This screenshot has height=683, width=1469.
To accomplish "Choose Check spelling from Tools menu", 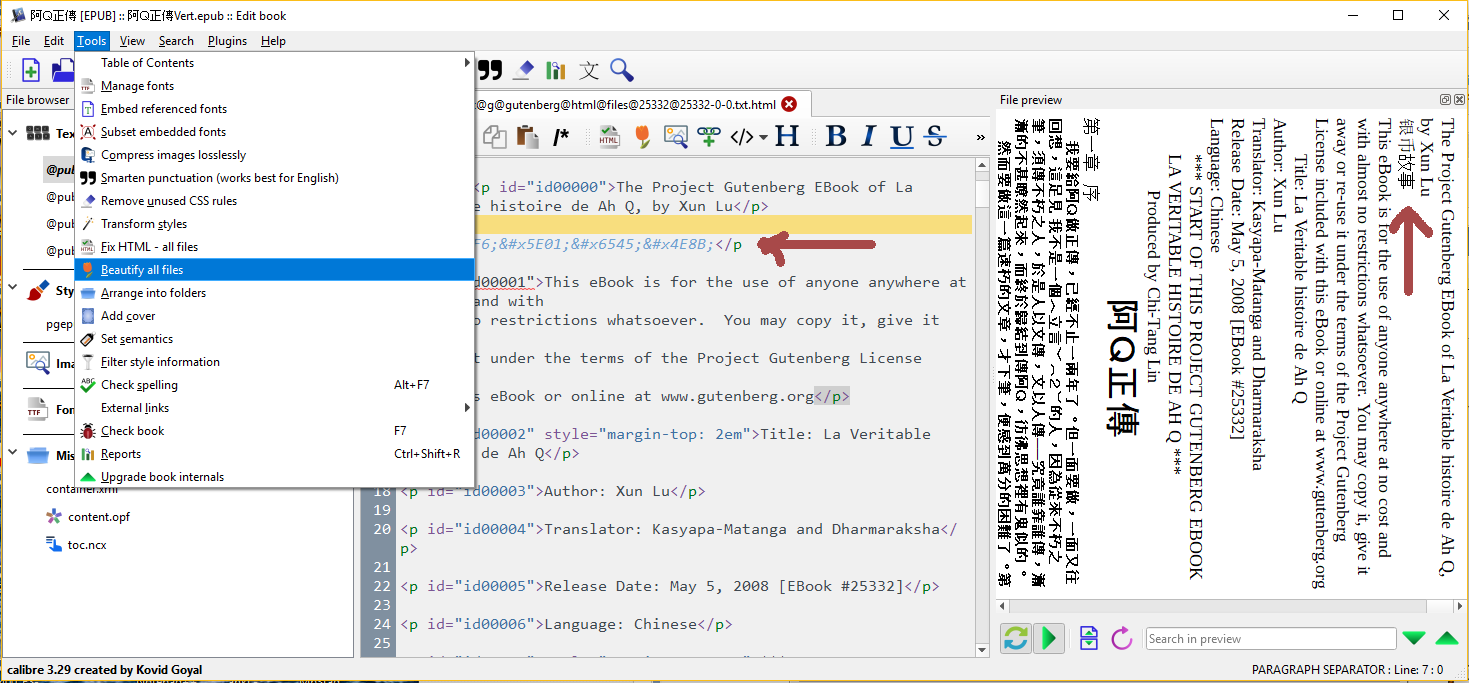I will pyautogui.click(x=140, y=385).
